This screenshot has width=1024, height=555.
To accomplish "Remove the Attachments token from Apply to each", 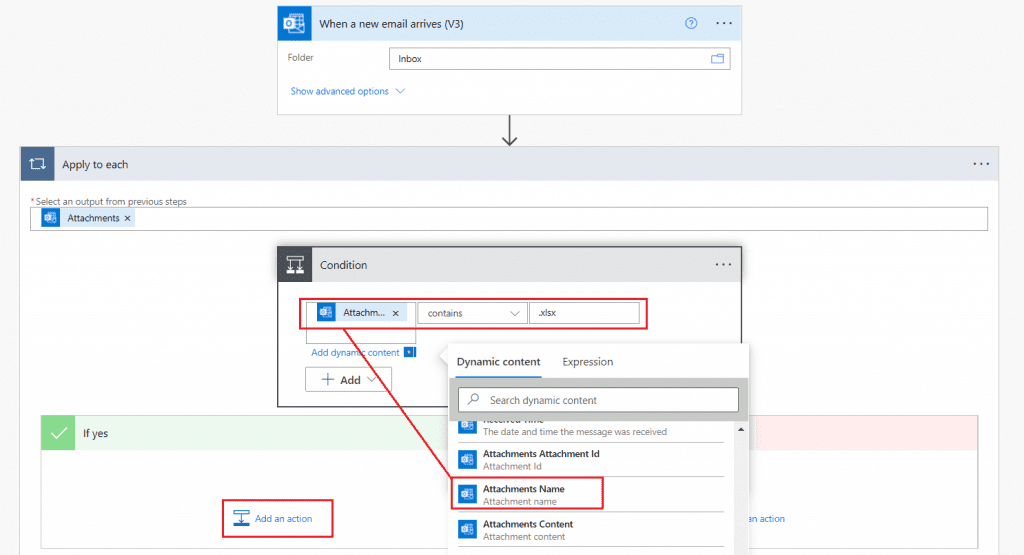I will (127, 218).
